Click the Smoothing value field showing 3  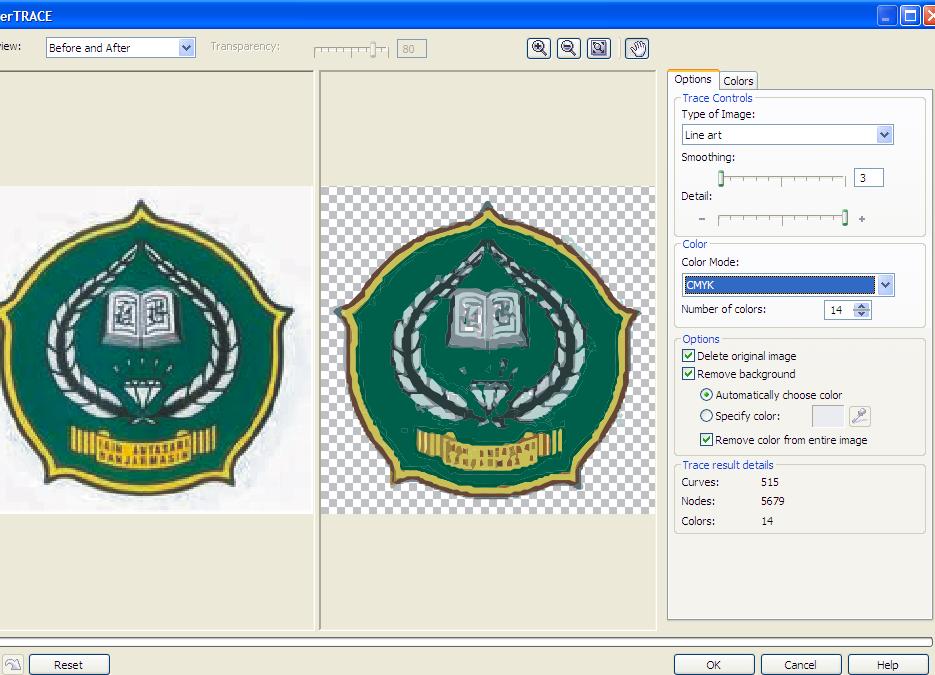point(869,178)
